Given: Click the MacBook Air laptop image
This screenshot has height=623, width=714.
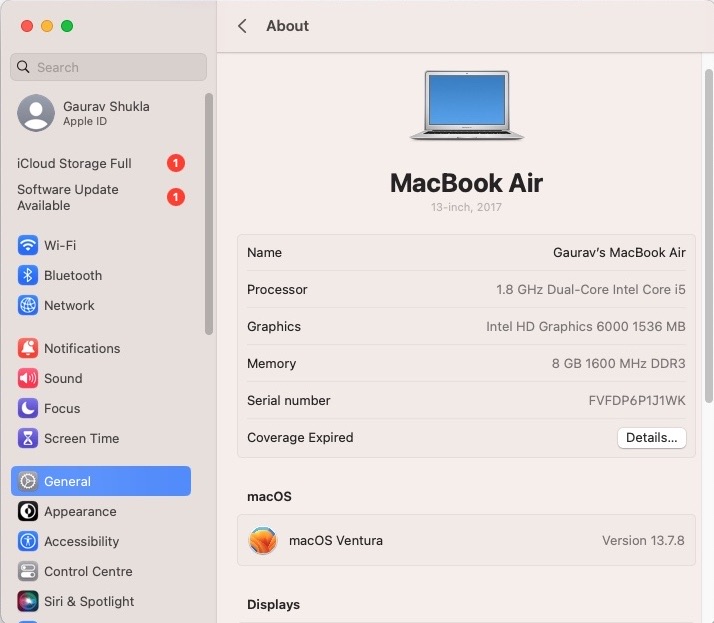Looking at the screenshot, I should click(x=467, y=106).
